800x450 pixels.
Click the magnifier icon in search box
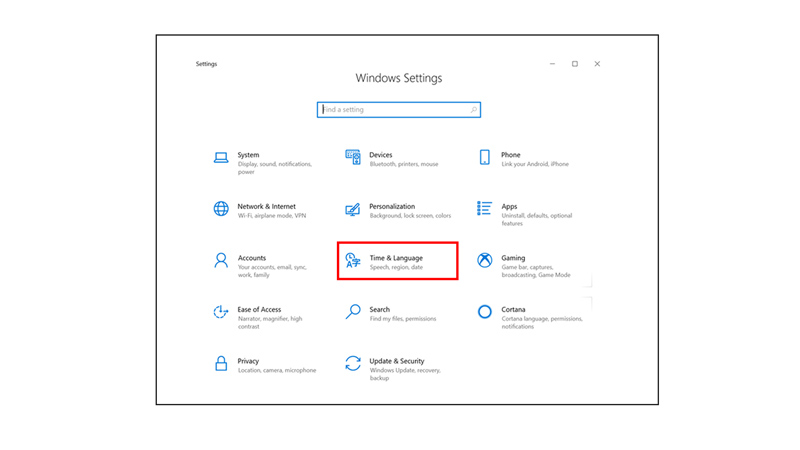point(473,110)
